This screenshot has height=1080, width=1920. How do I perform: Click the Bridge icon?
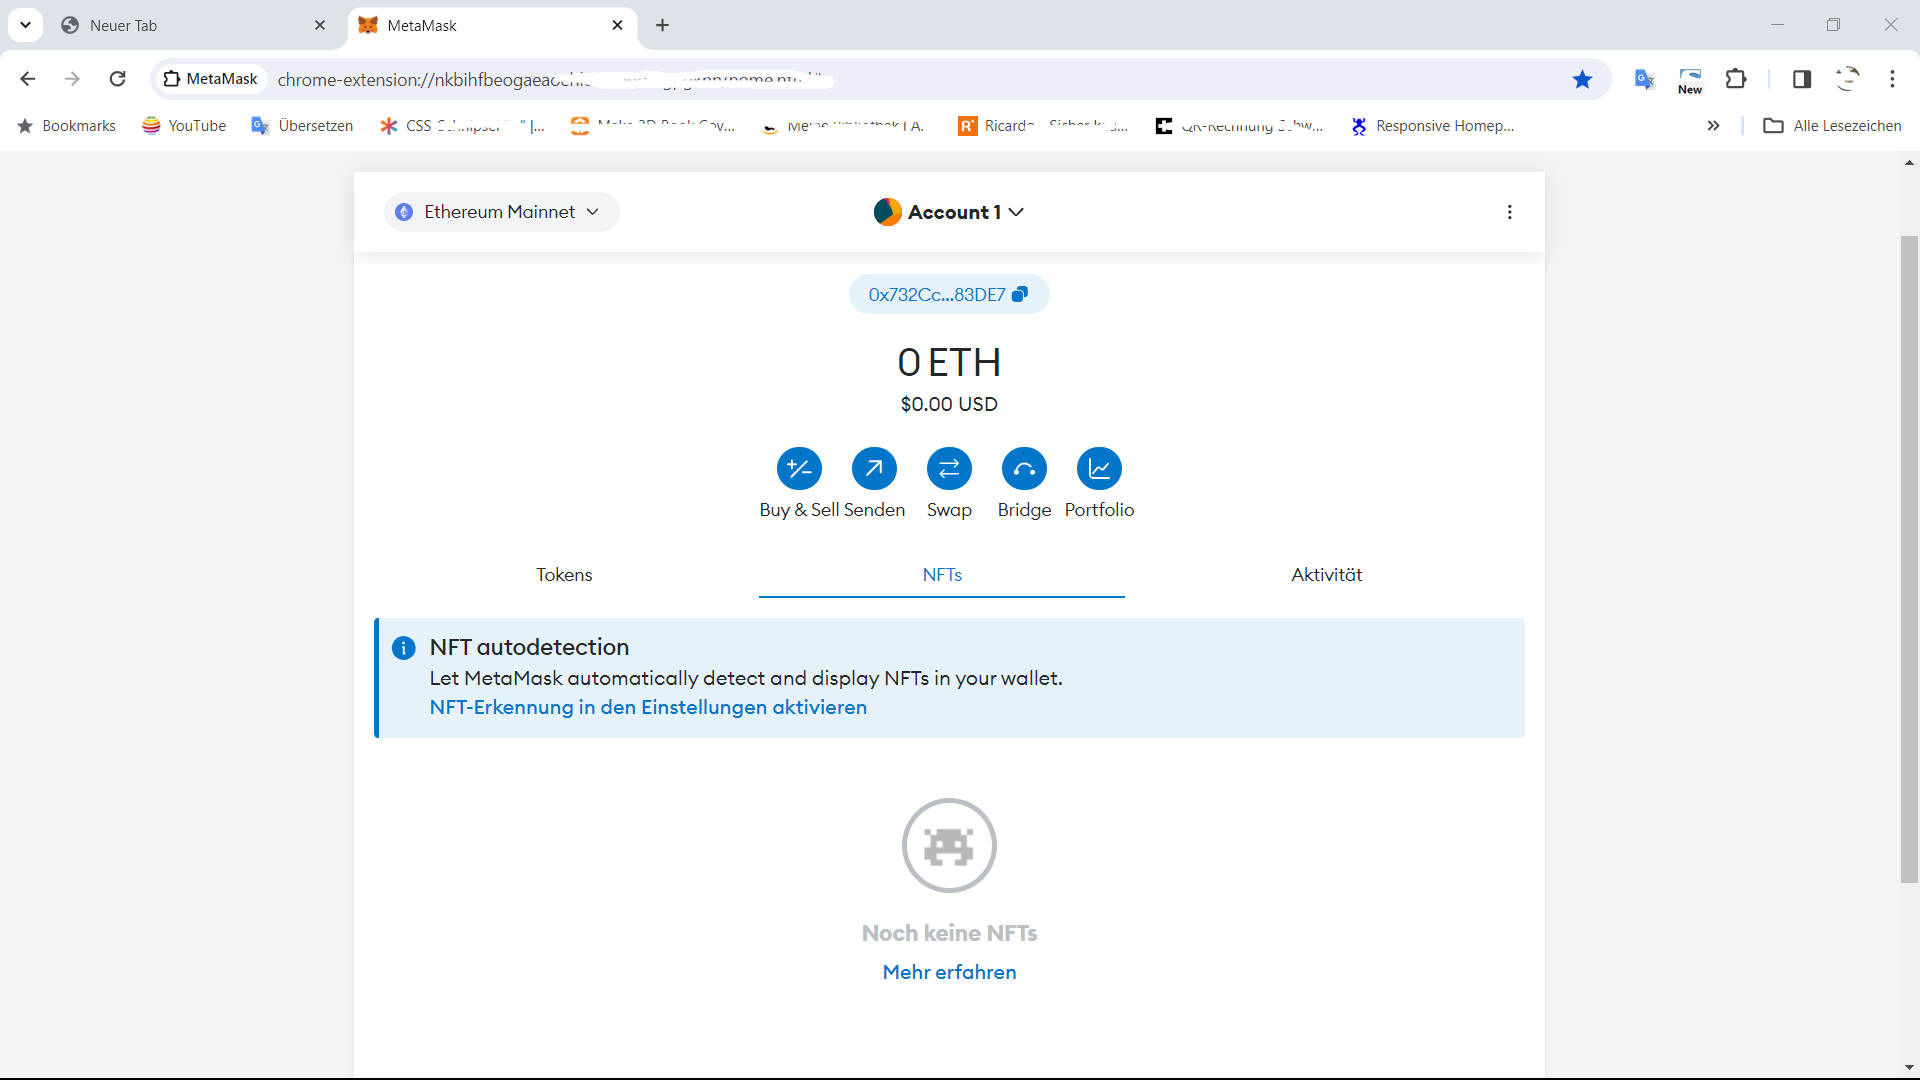point(1024,468)
